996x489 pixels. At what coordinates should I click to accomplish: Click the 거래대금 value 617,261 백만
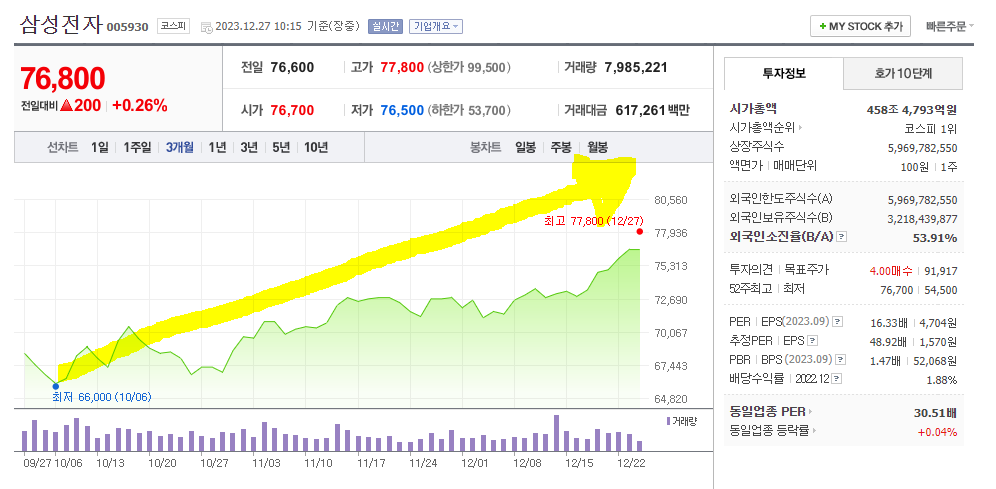coord(652,111)
